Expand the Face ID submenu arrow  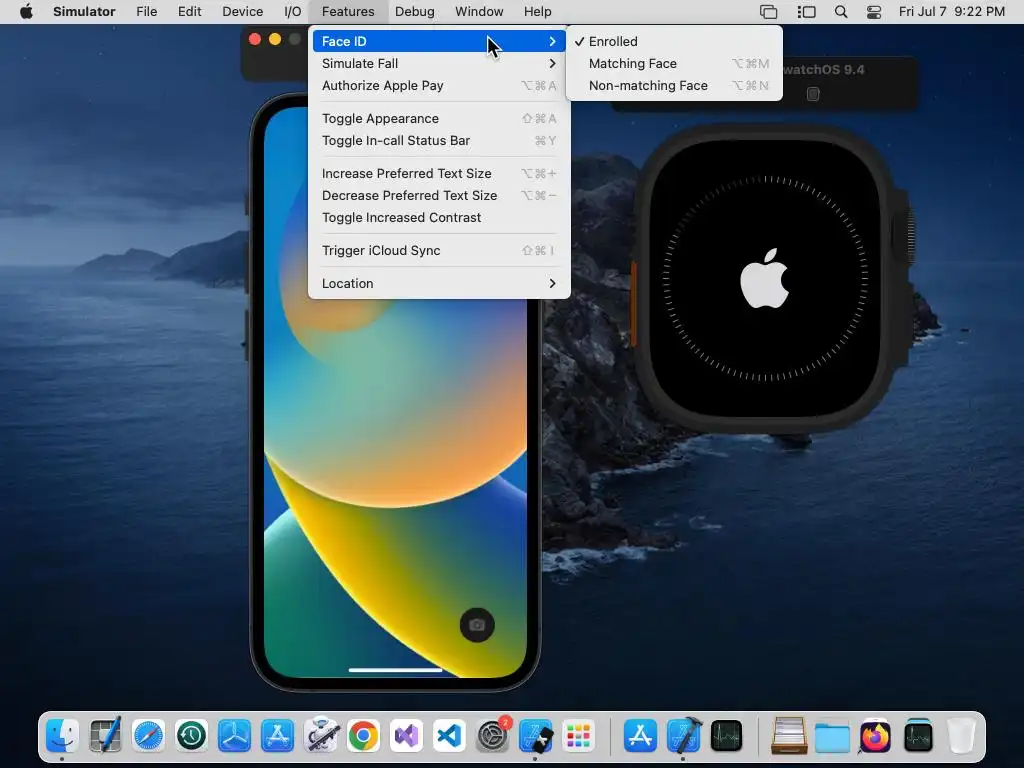click(552, 41)
